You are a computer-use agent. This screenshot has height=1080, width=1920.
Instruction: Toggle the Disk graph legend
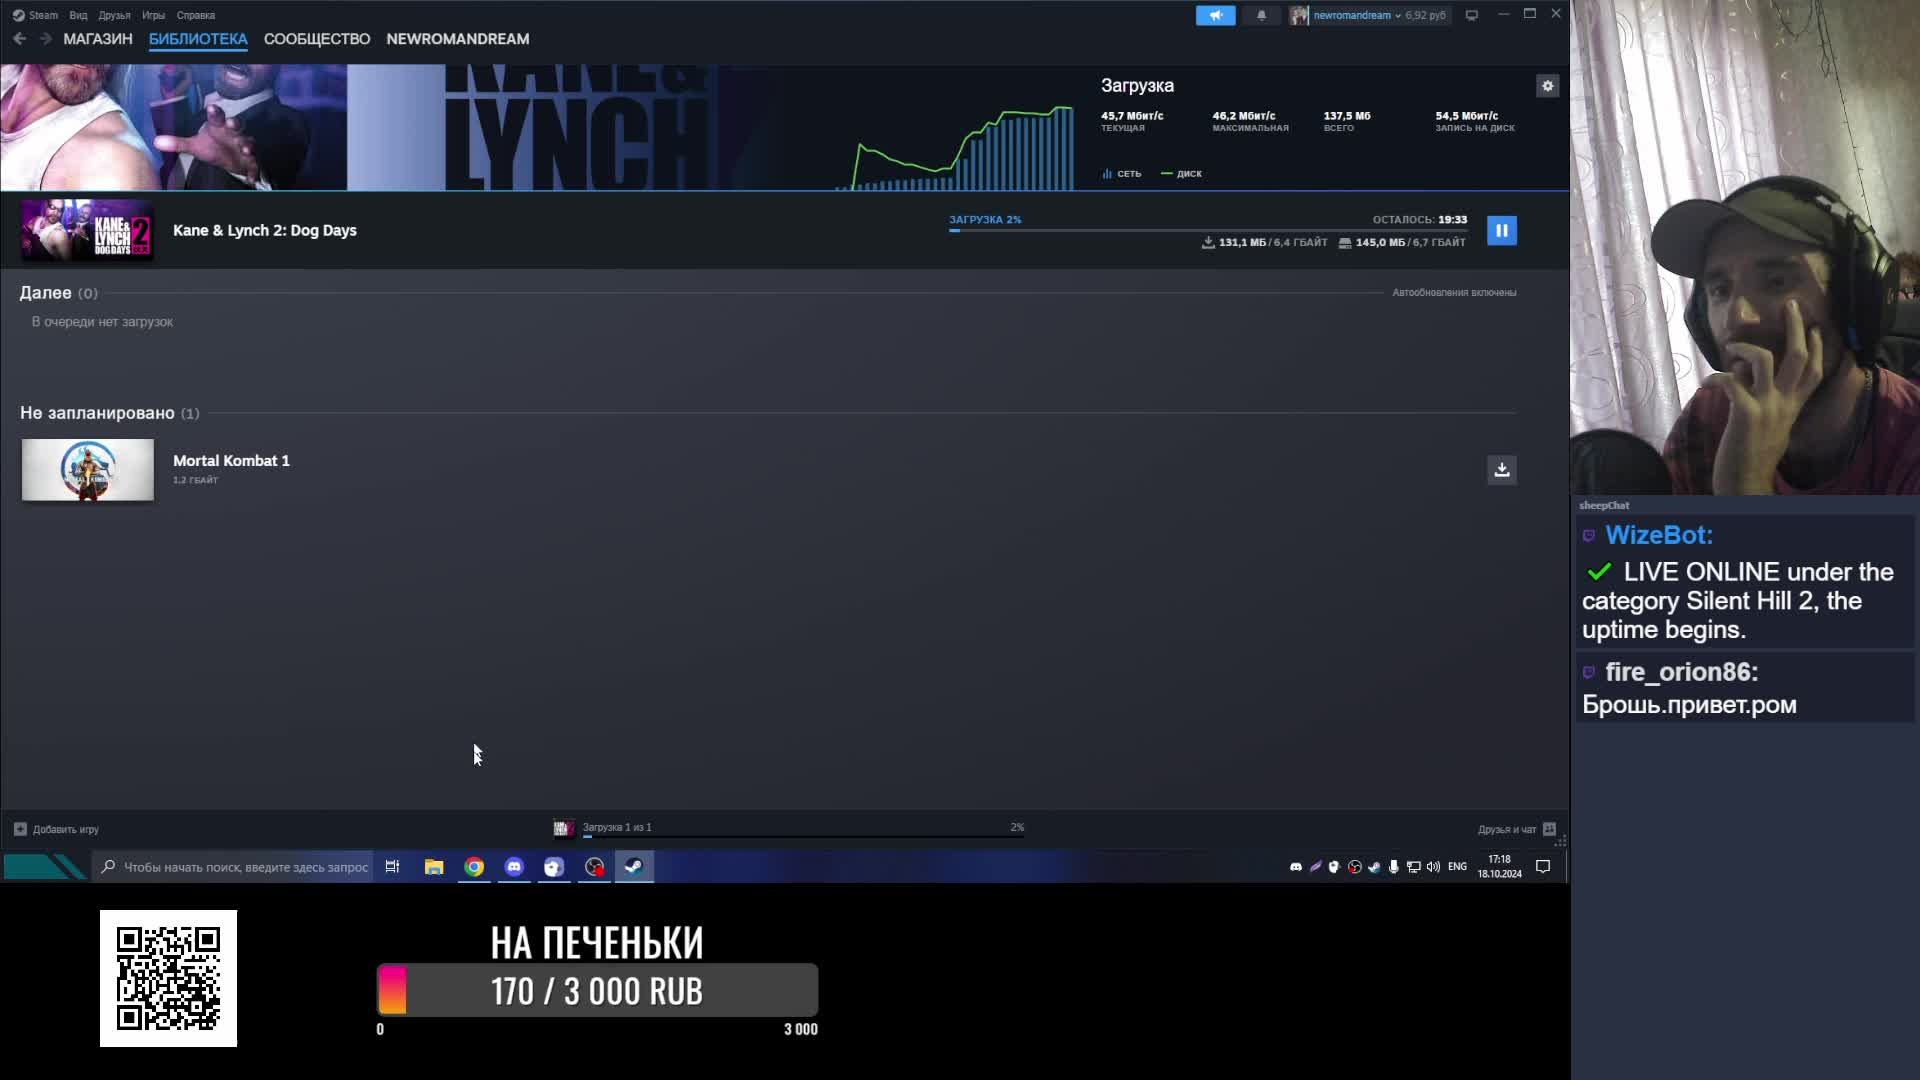[1181, 174]
